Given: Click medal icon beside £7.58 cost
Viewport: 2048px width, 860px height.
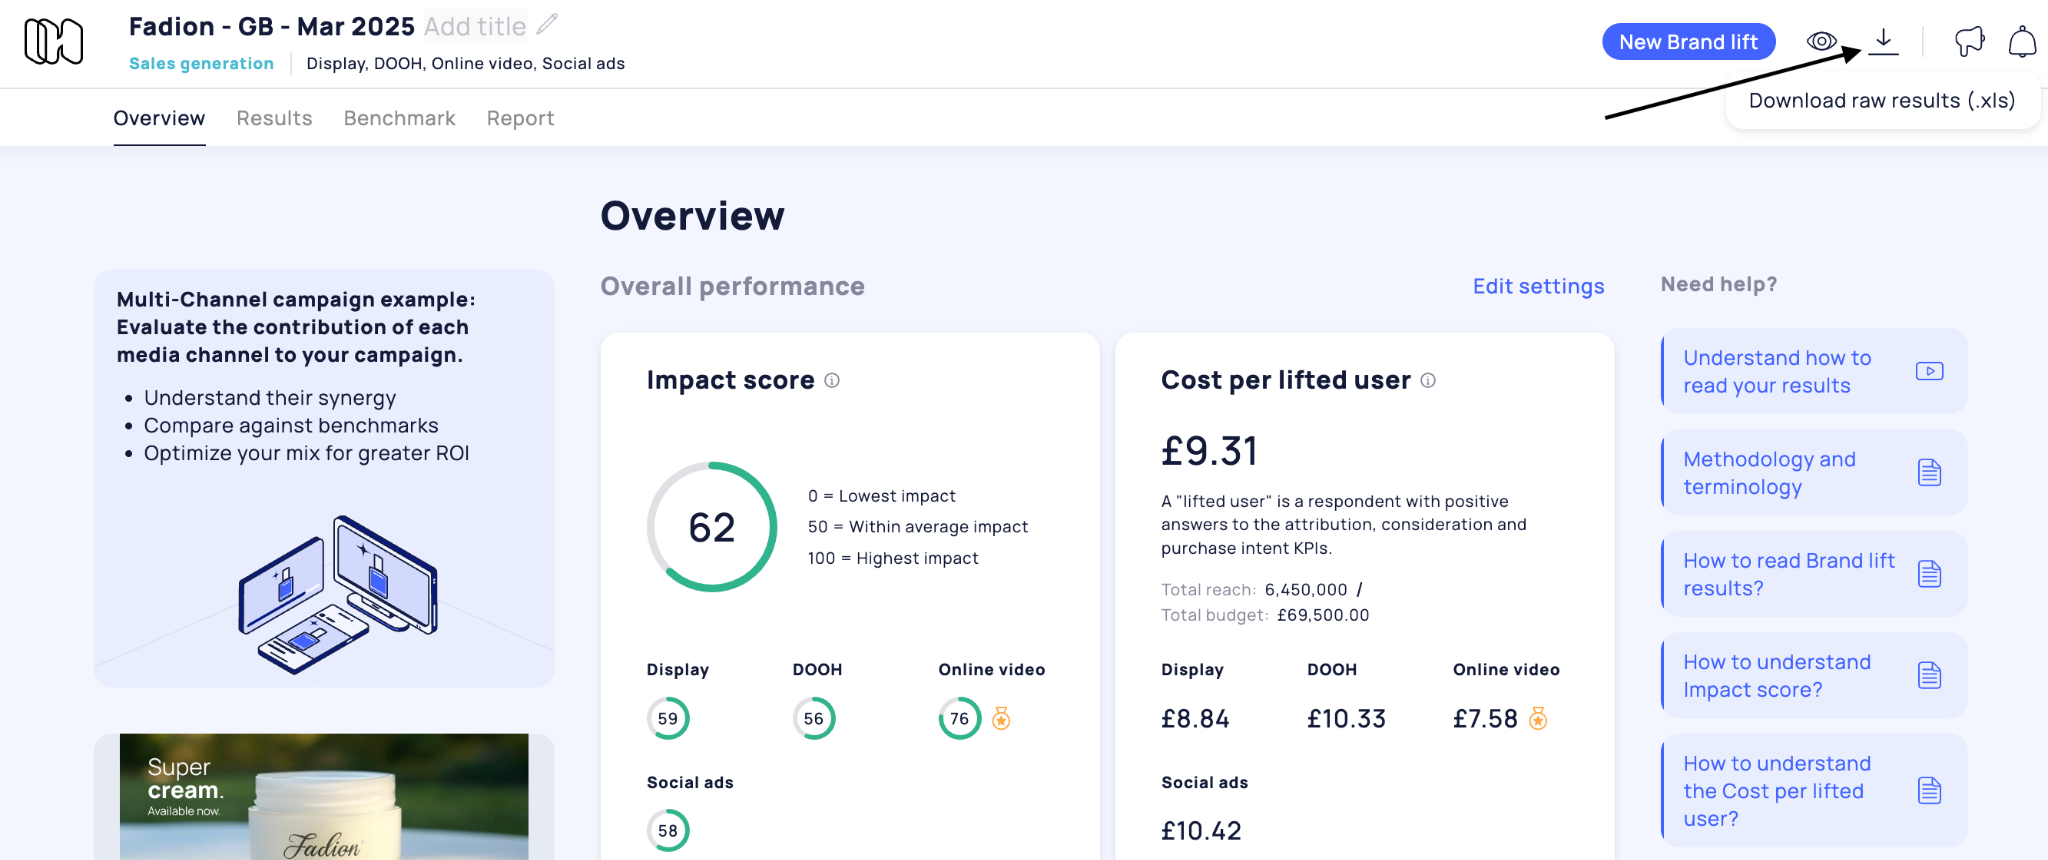Looking at the screenshot, I should pos(1538,718).
